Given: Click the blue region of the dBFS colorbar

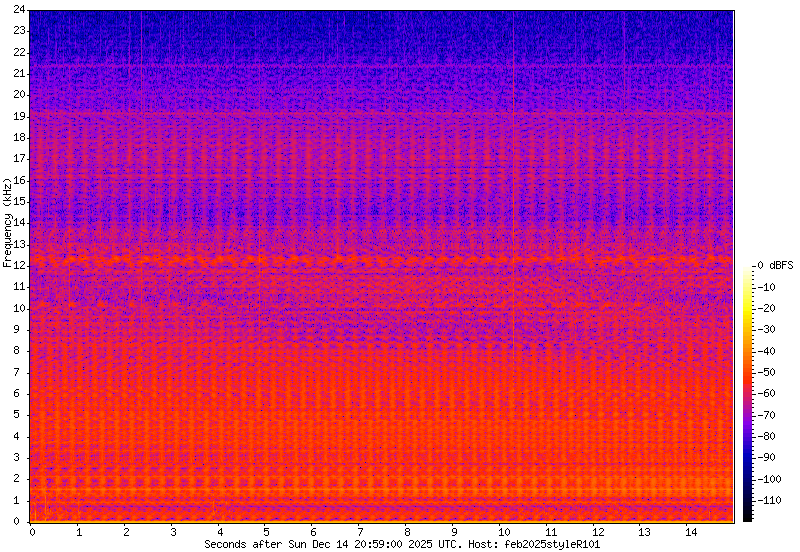Looking at the screenshot, I should pyautogui.click(x=748, y=460).
